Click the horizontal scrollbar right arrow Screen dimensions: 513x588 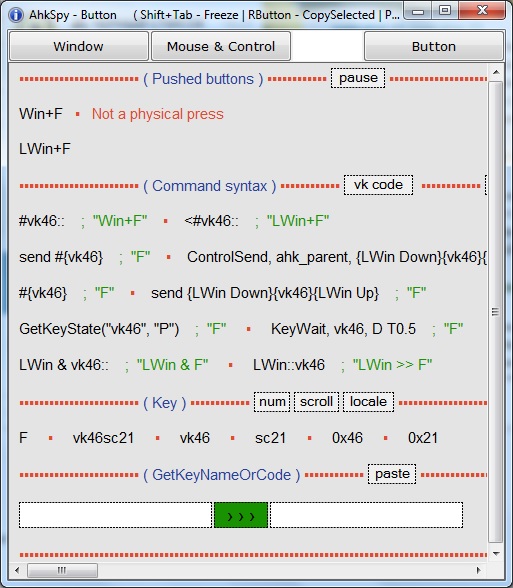[x=478, y=570]
